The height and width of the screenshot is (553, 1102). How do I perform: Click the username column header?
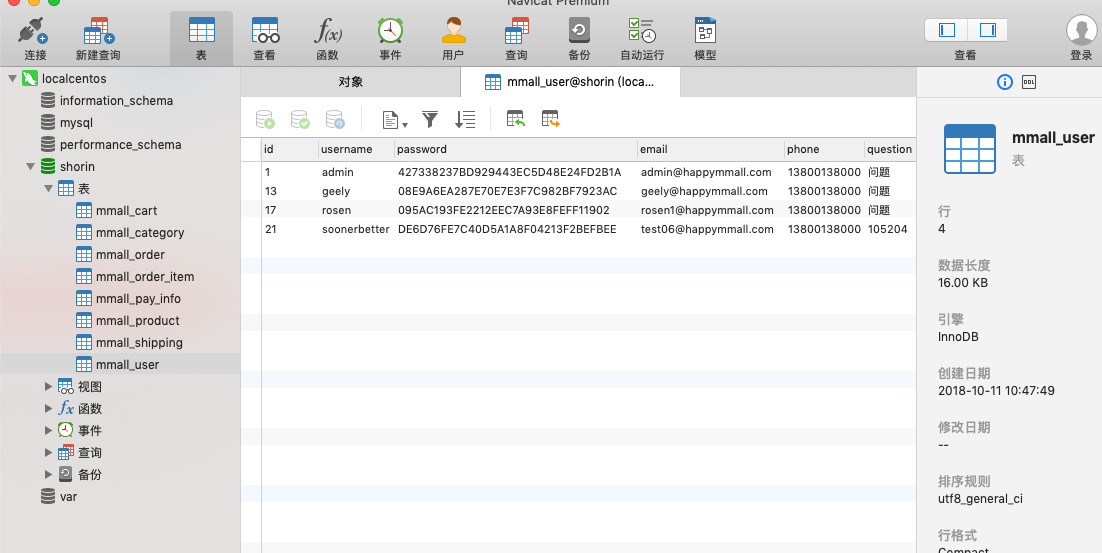(x=355, y=149)
